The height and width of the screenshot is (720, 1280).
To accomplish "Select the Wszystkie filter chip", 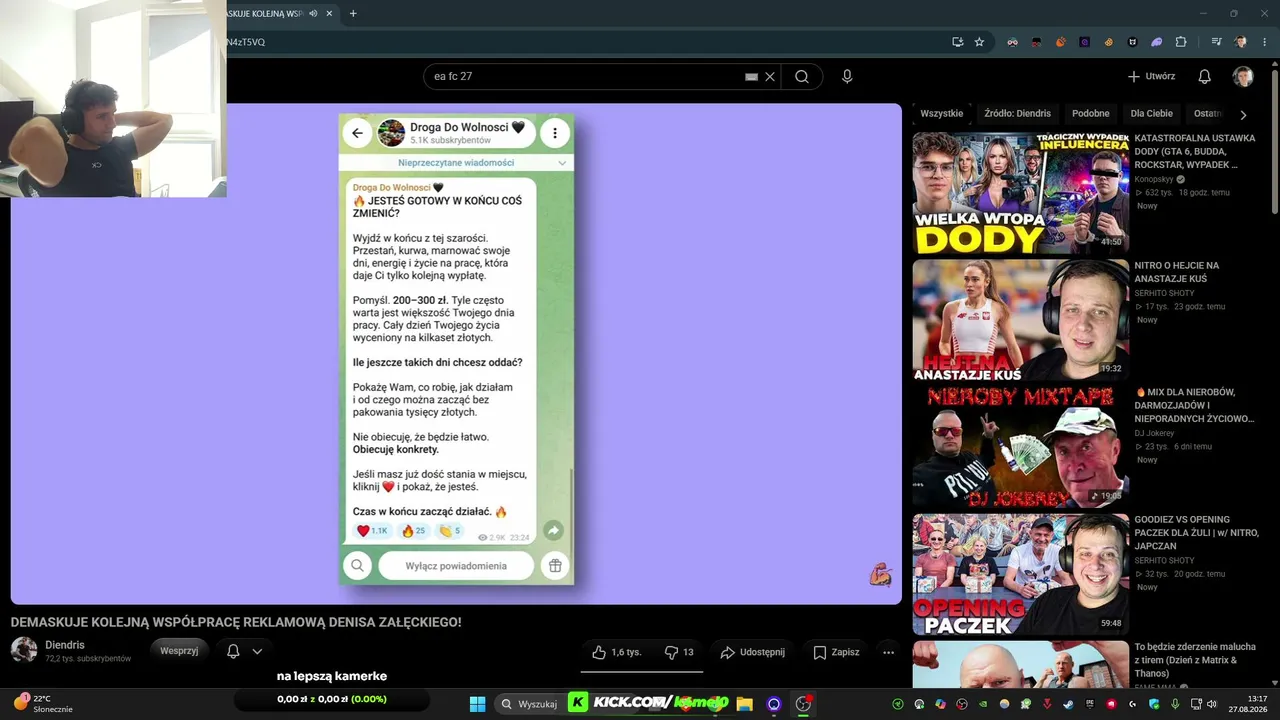I will (942, 114).
